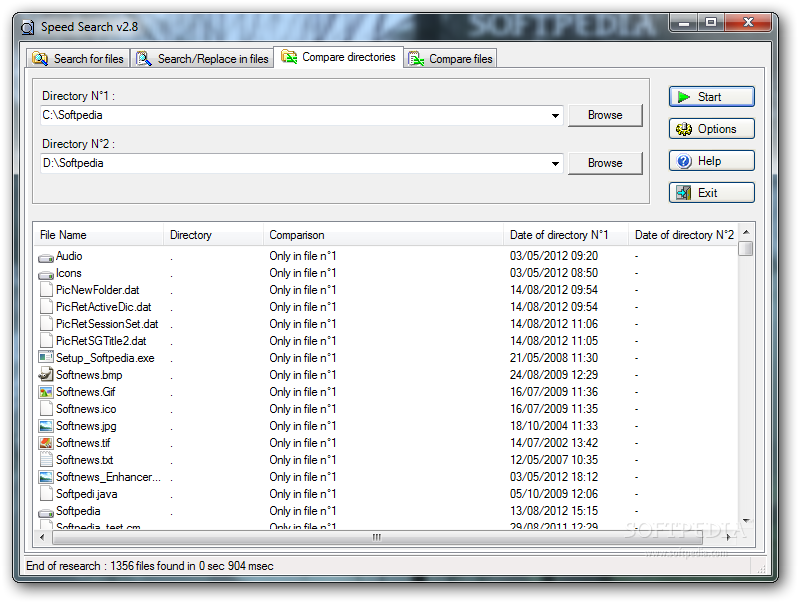Click the Softnews.bmp image icon

pos(46,375)
